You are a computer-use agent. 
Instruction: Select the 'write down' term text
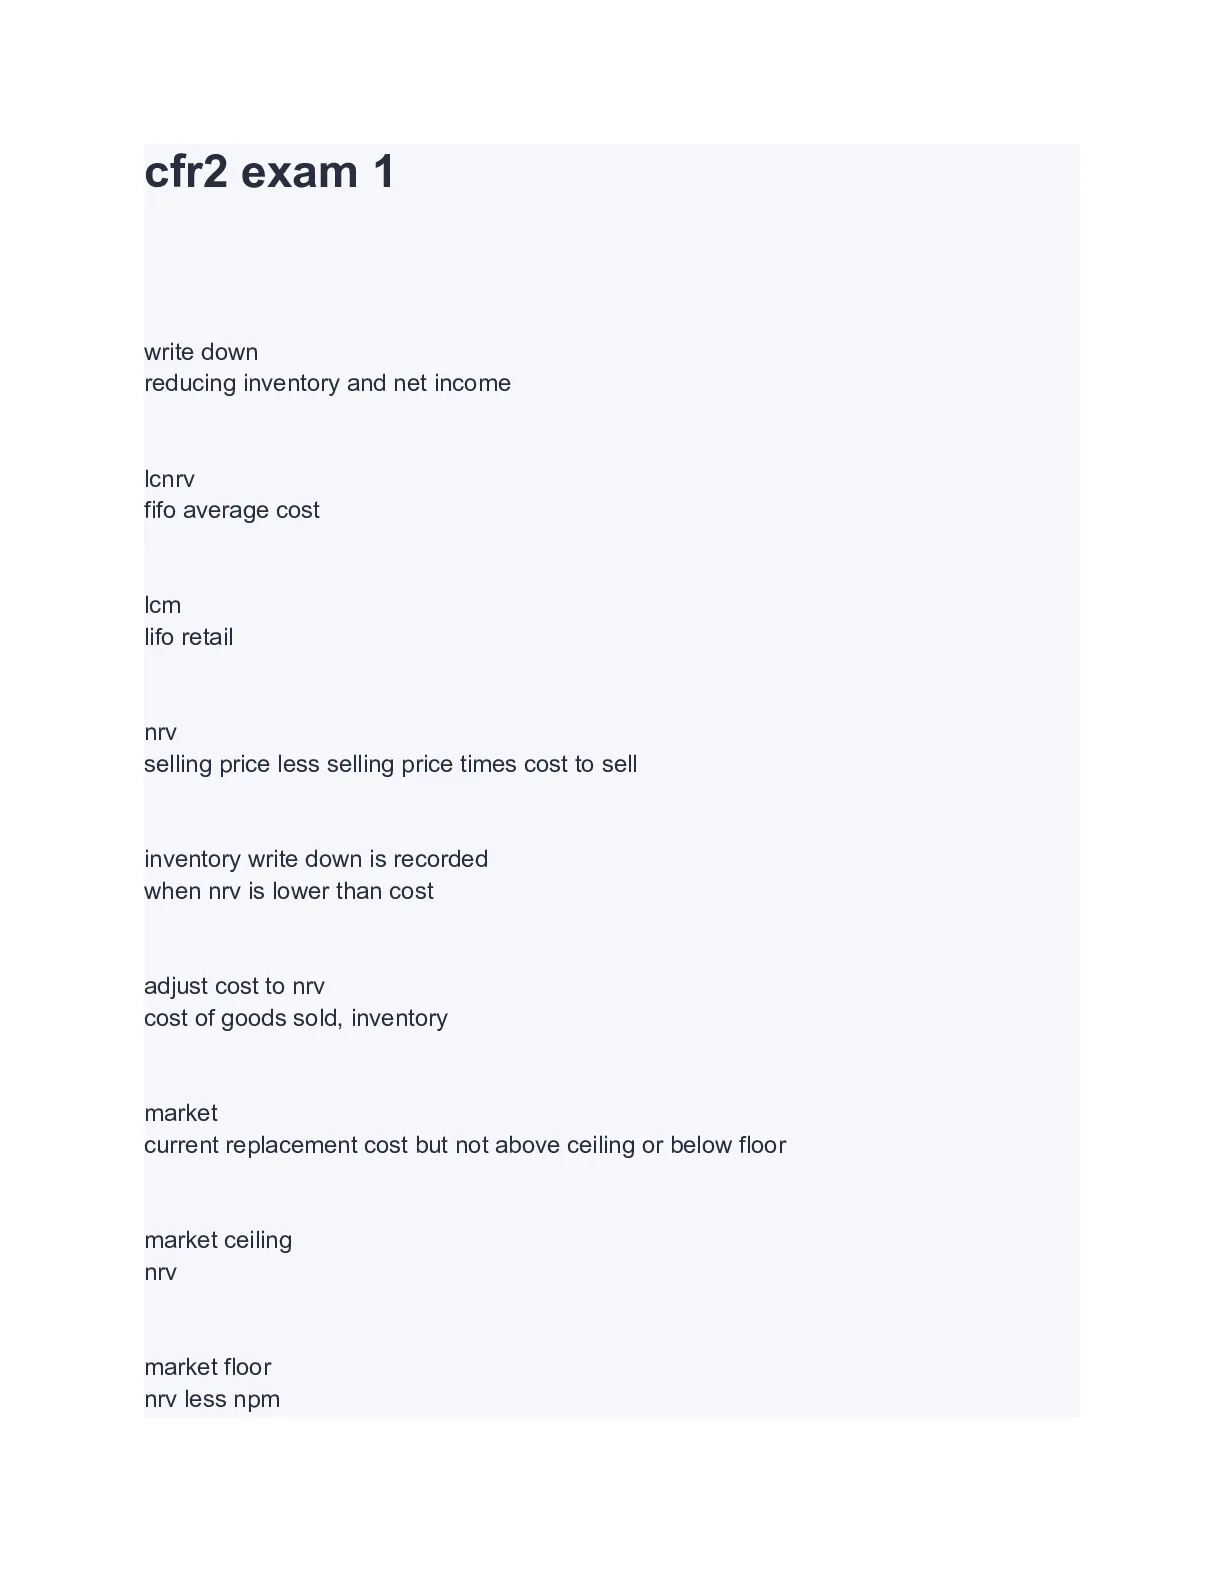tap(201, 352)
